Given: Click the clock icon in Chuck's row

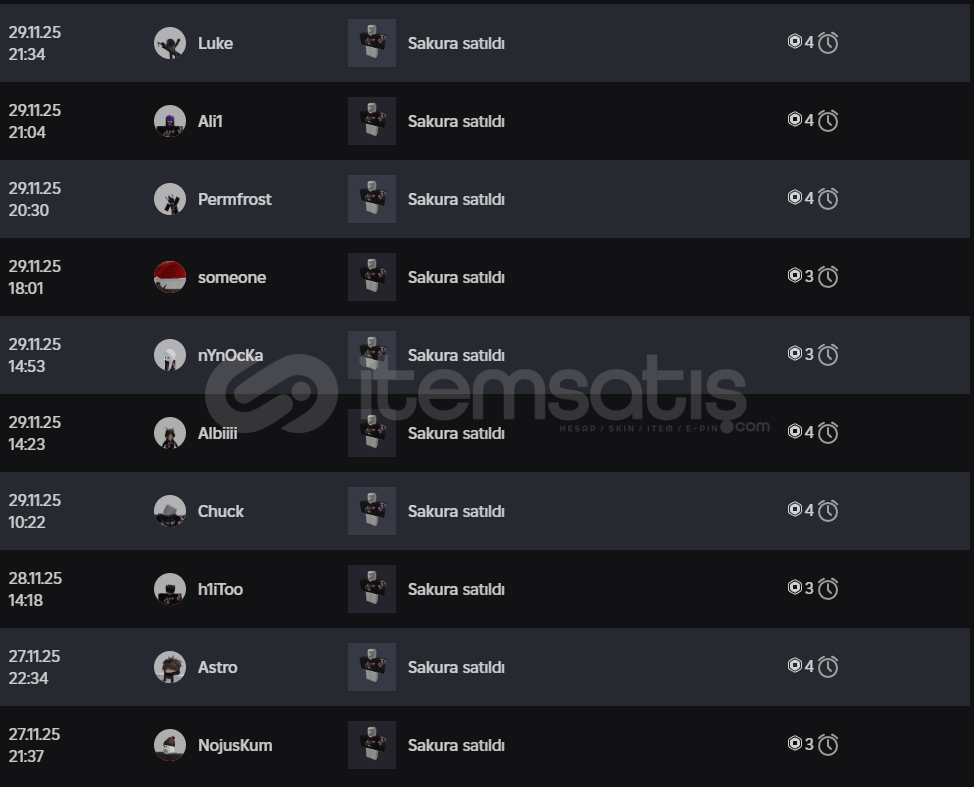Looking at the screenshot, I should click(828, 511).
